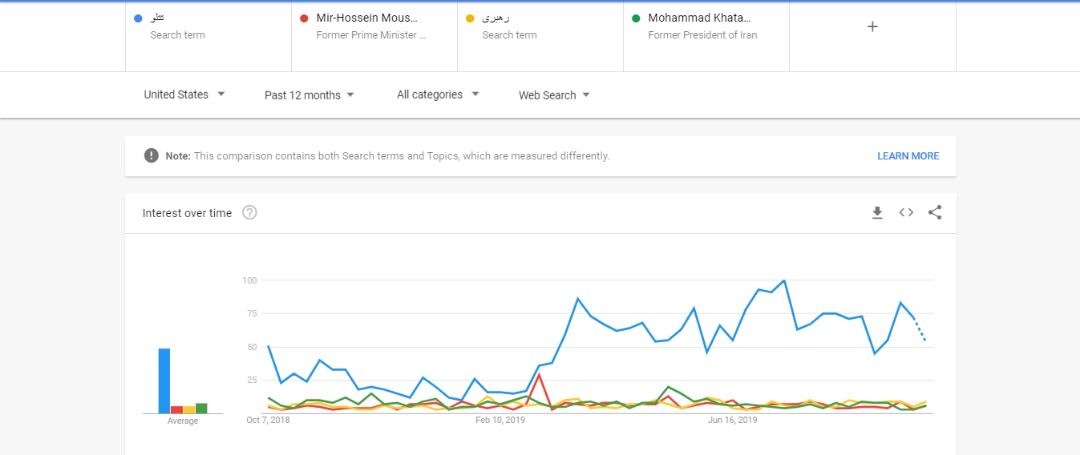Open help icon beside Interest over time
Screen dimensions: 1080x455
(250, 212)
